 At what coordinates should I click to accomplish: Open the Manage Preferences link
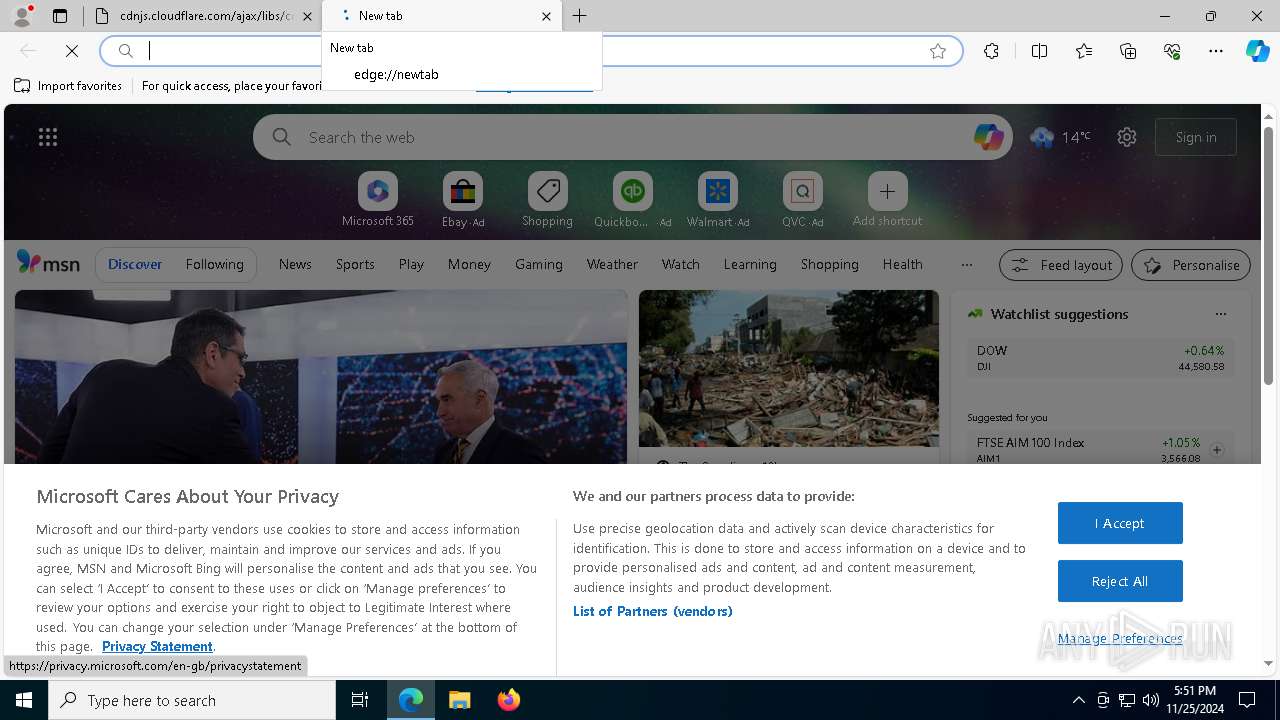pos(1120,638)
